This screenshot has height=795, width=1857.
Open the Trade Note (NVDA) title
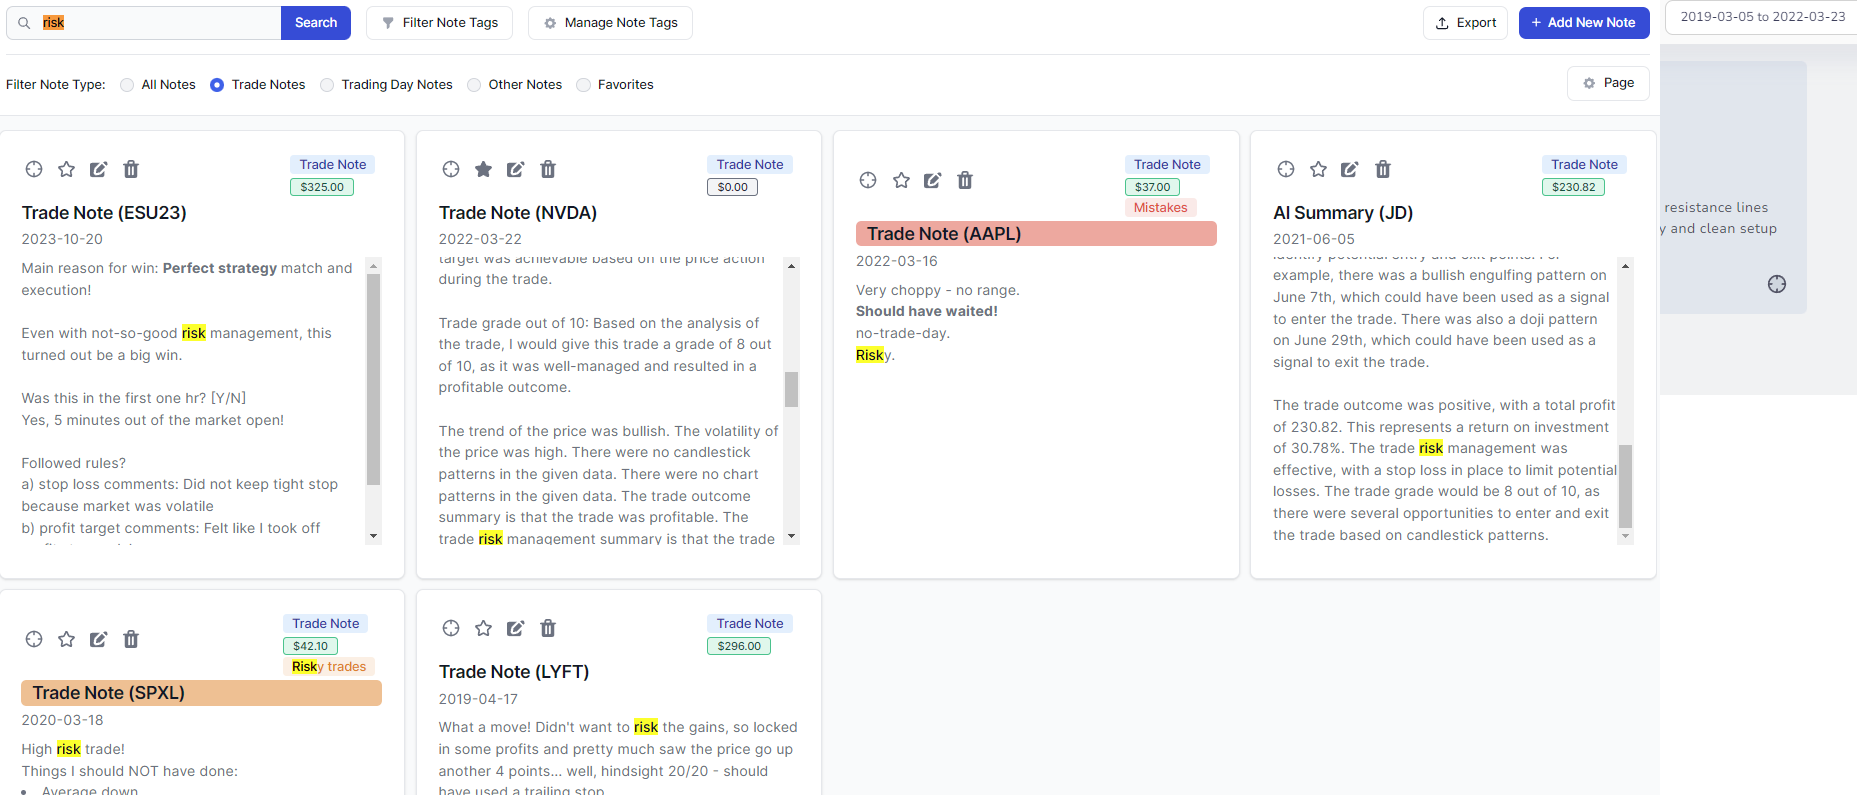pos(518,213)
